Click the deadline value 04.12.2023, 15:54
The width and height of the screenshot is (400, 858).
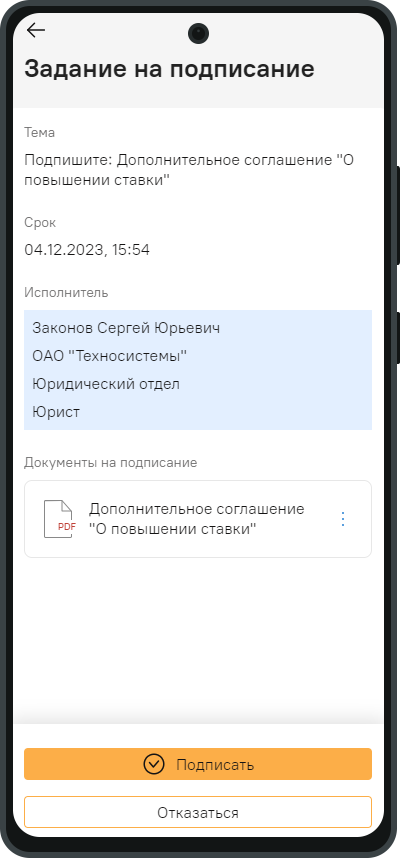[87, 250]
